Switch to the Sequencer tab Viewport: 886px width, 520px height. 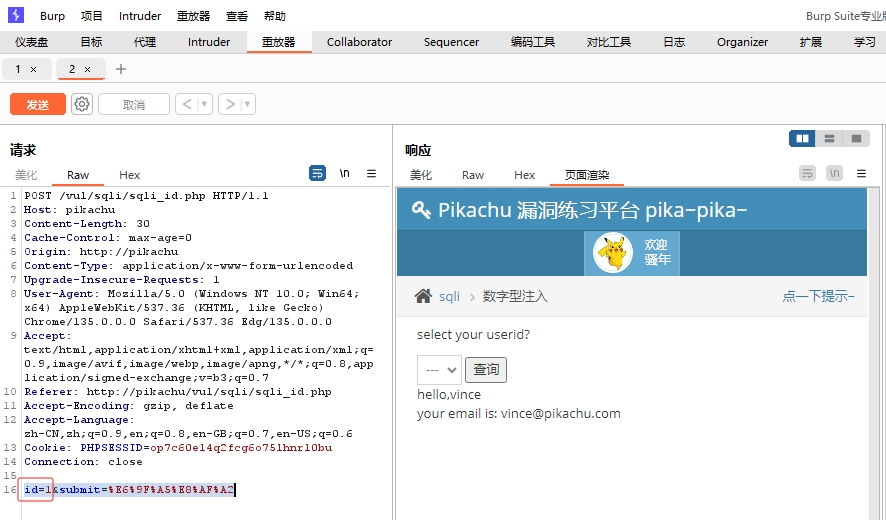[x=451, y=42]
